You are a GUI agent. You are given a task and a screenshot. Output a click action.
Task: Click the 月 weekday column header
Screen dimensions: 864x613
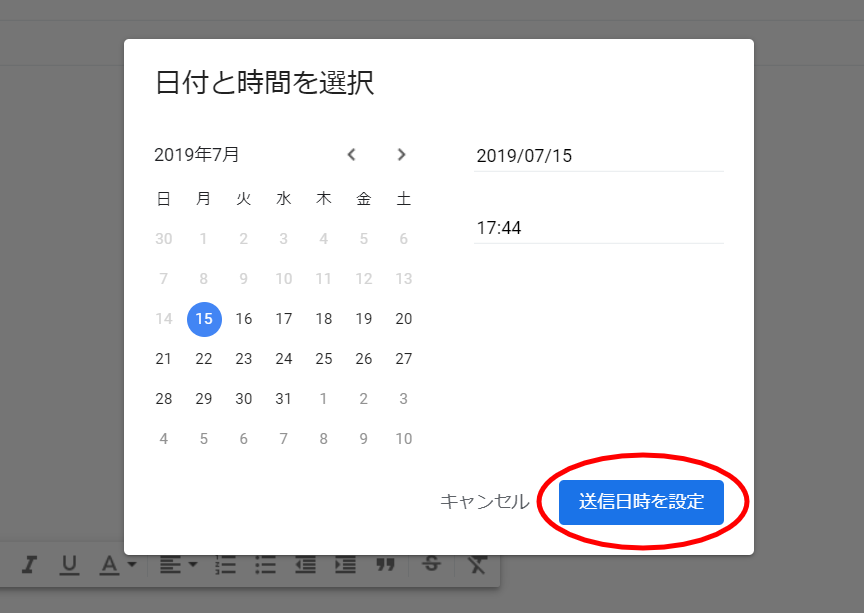coord(203,198)
